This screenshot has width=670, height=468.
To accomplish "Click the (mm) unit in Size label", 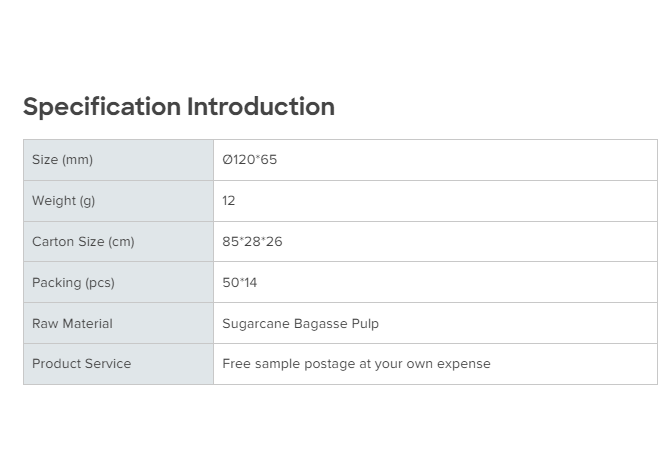I will tap(76, 160).
